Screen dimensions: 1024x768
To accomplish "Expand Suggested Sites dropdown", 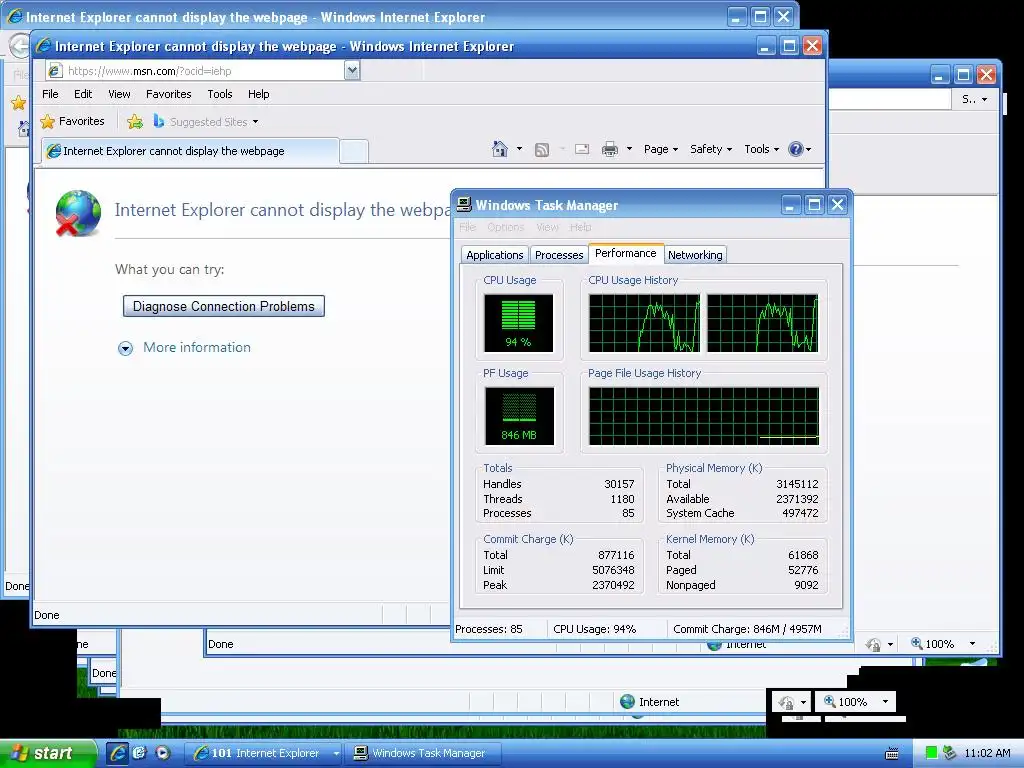I will point(255,122).
